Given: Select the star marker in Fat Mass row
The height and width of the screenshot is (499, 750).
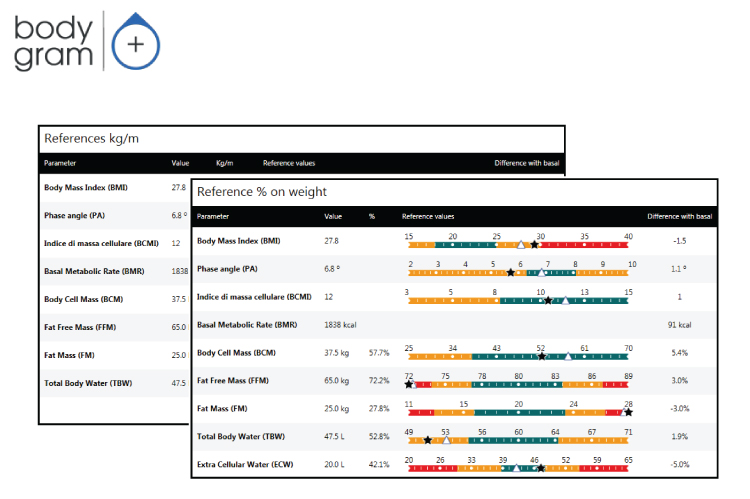Looking at the screenshot, I should coord(628,411).
